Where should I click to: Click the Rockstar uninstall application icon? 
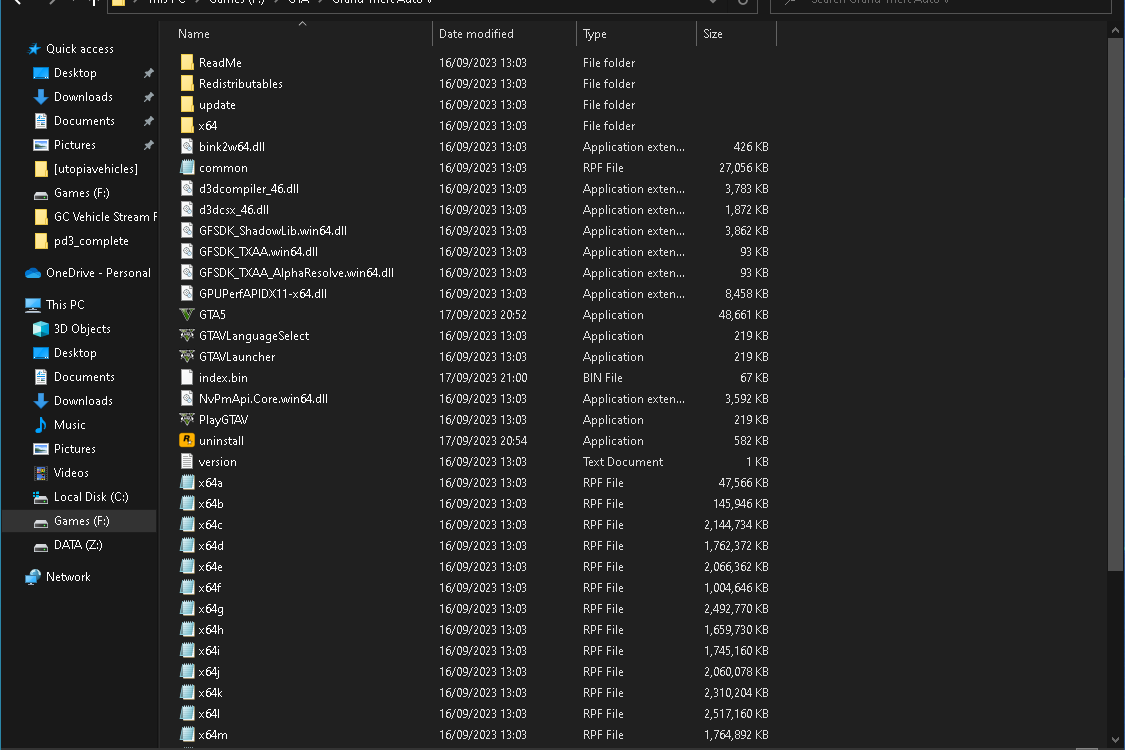point(187,440)
